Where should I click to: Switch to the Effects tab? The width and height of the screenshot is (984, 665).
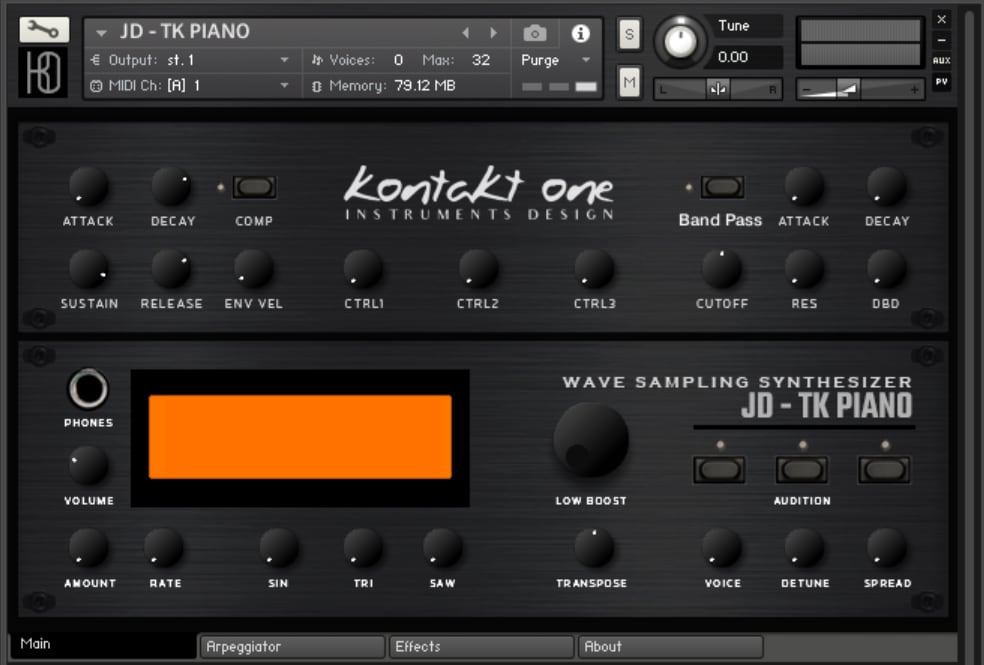pyautogui.click(x=481, y=647)
